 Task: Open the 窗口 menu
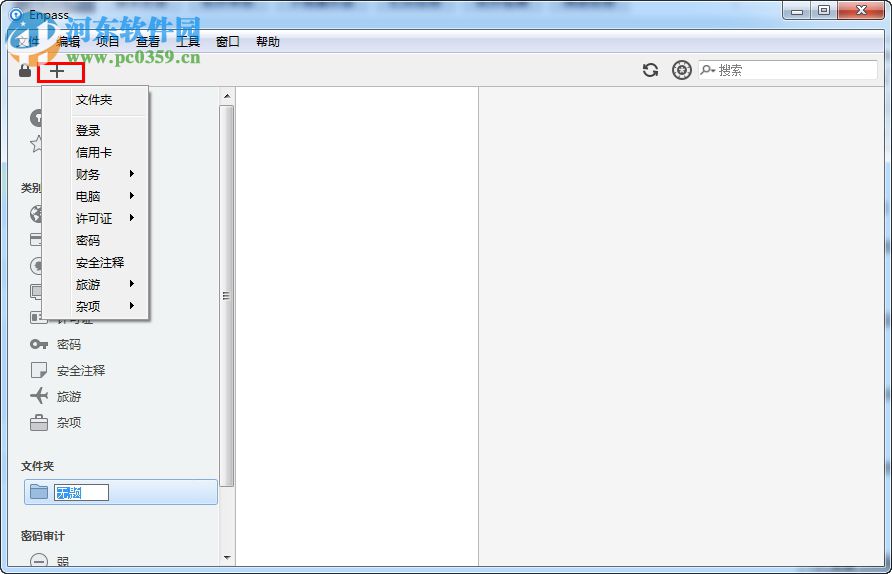tap(228, 42)
